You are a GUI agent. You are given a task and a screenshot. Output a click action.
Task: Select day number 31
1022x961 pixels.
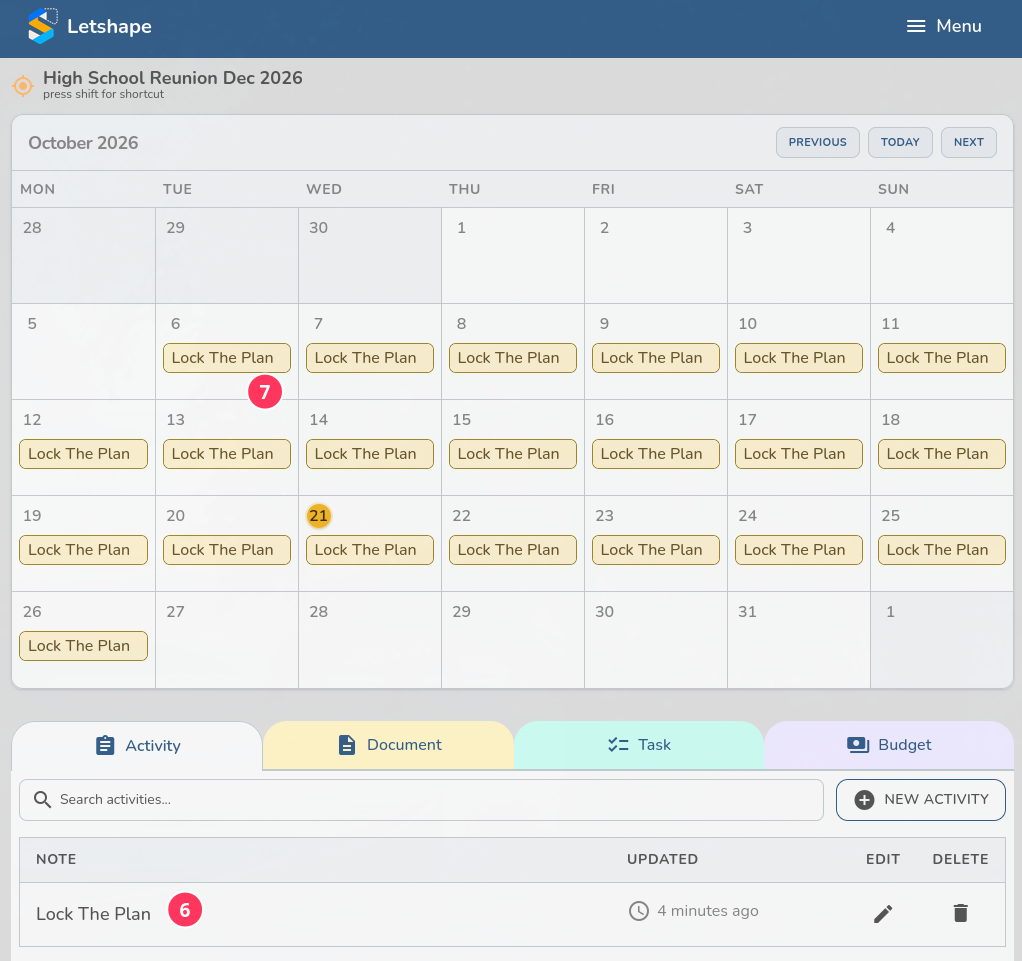(747, 612)
